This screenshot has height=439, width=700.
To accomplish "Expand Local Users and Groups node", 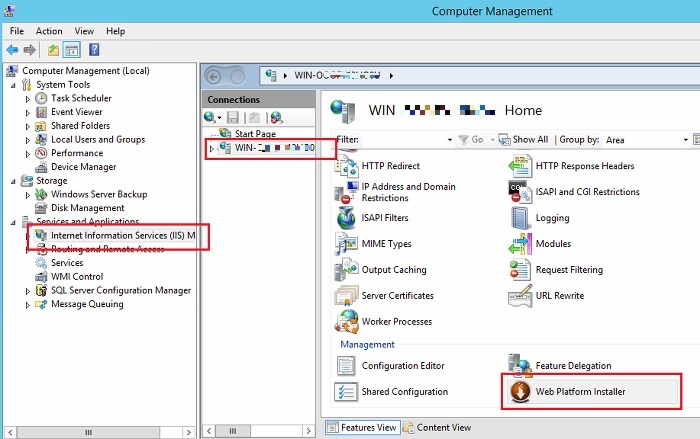I will click(28, 140).
